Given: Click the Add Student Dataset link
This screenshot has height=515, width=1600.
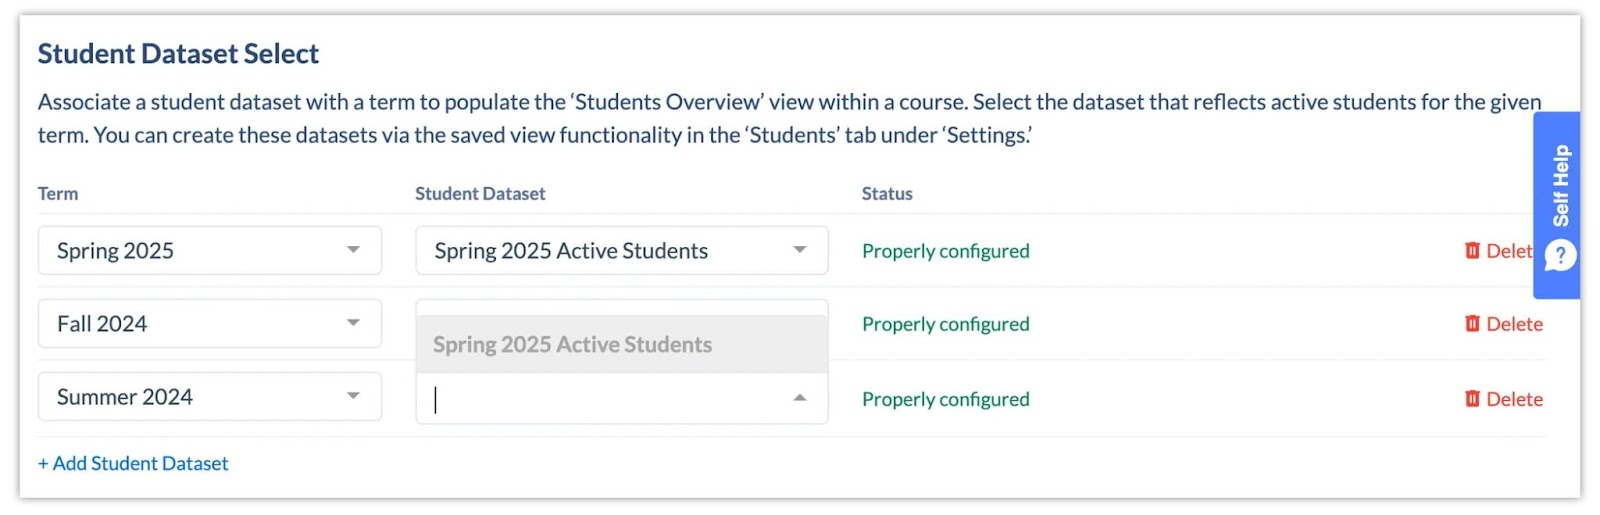Looking at the screenshot, I should tap(133, 463).
